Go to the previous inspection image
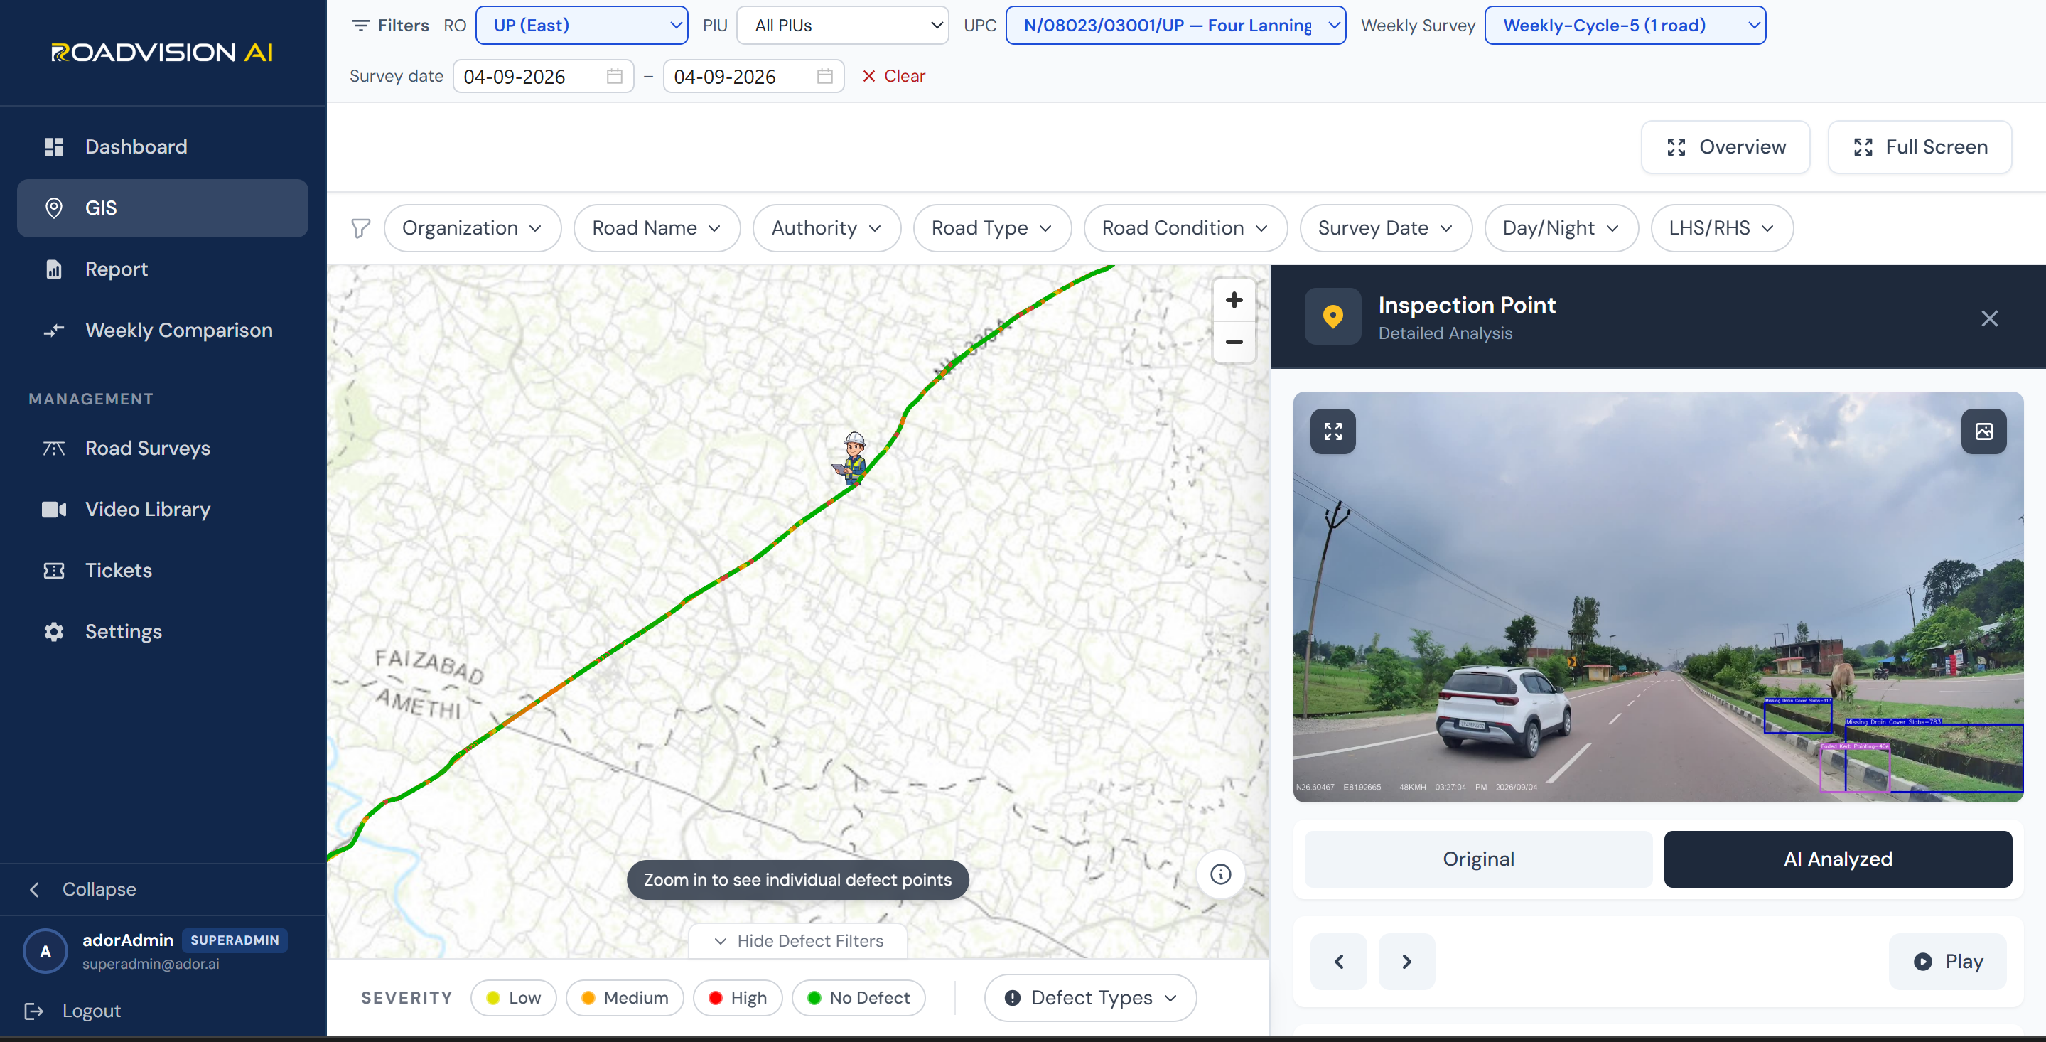This screenshot has width=2046, height=1042. click(1338, 961)
